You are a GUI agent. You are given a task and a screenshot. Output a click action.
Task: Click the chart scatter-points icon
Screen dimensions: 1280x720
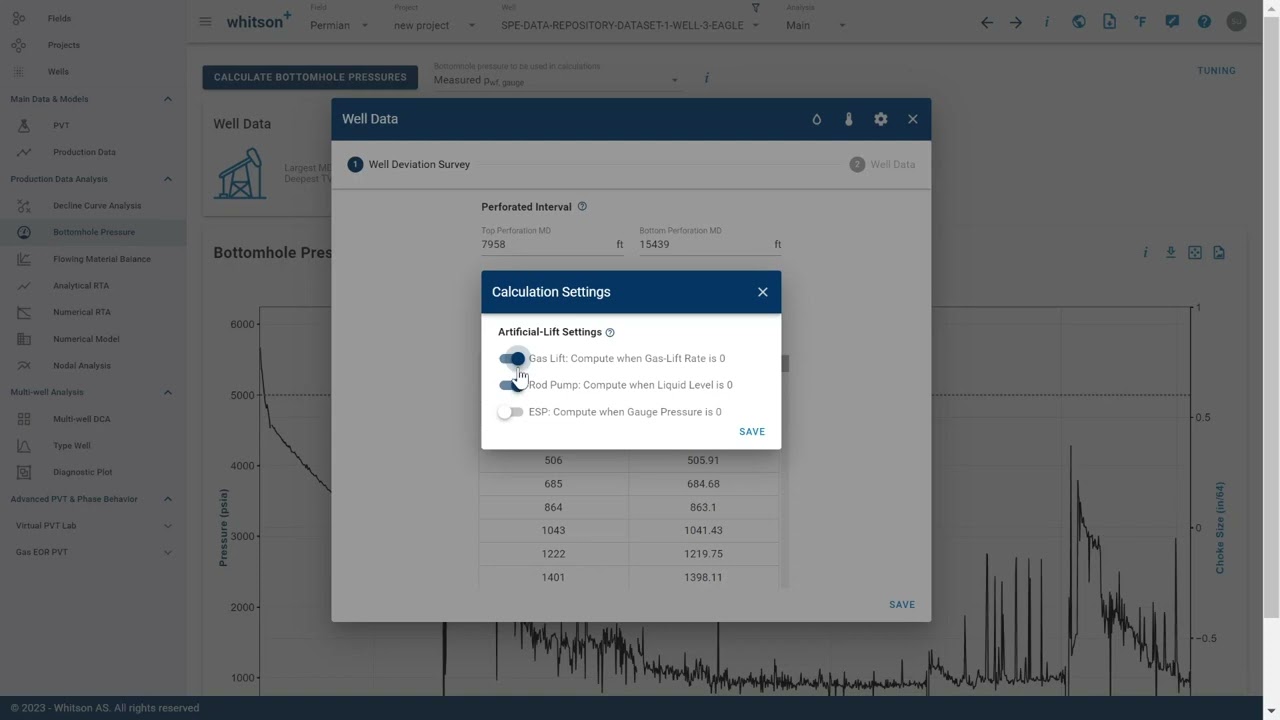(1195, 253)
